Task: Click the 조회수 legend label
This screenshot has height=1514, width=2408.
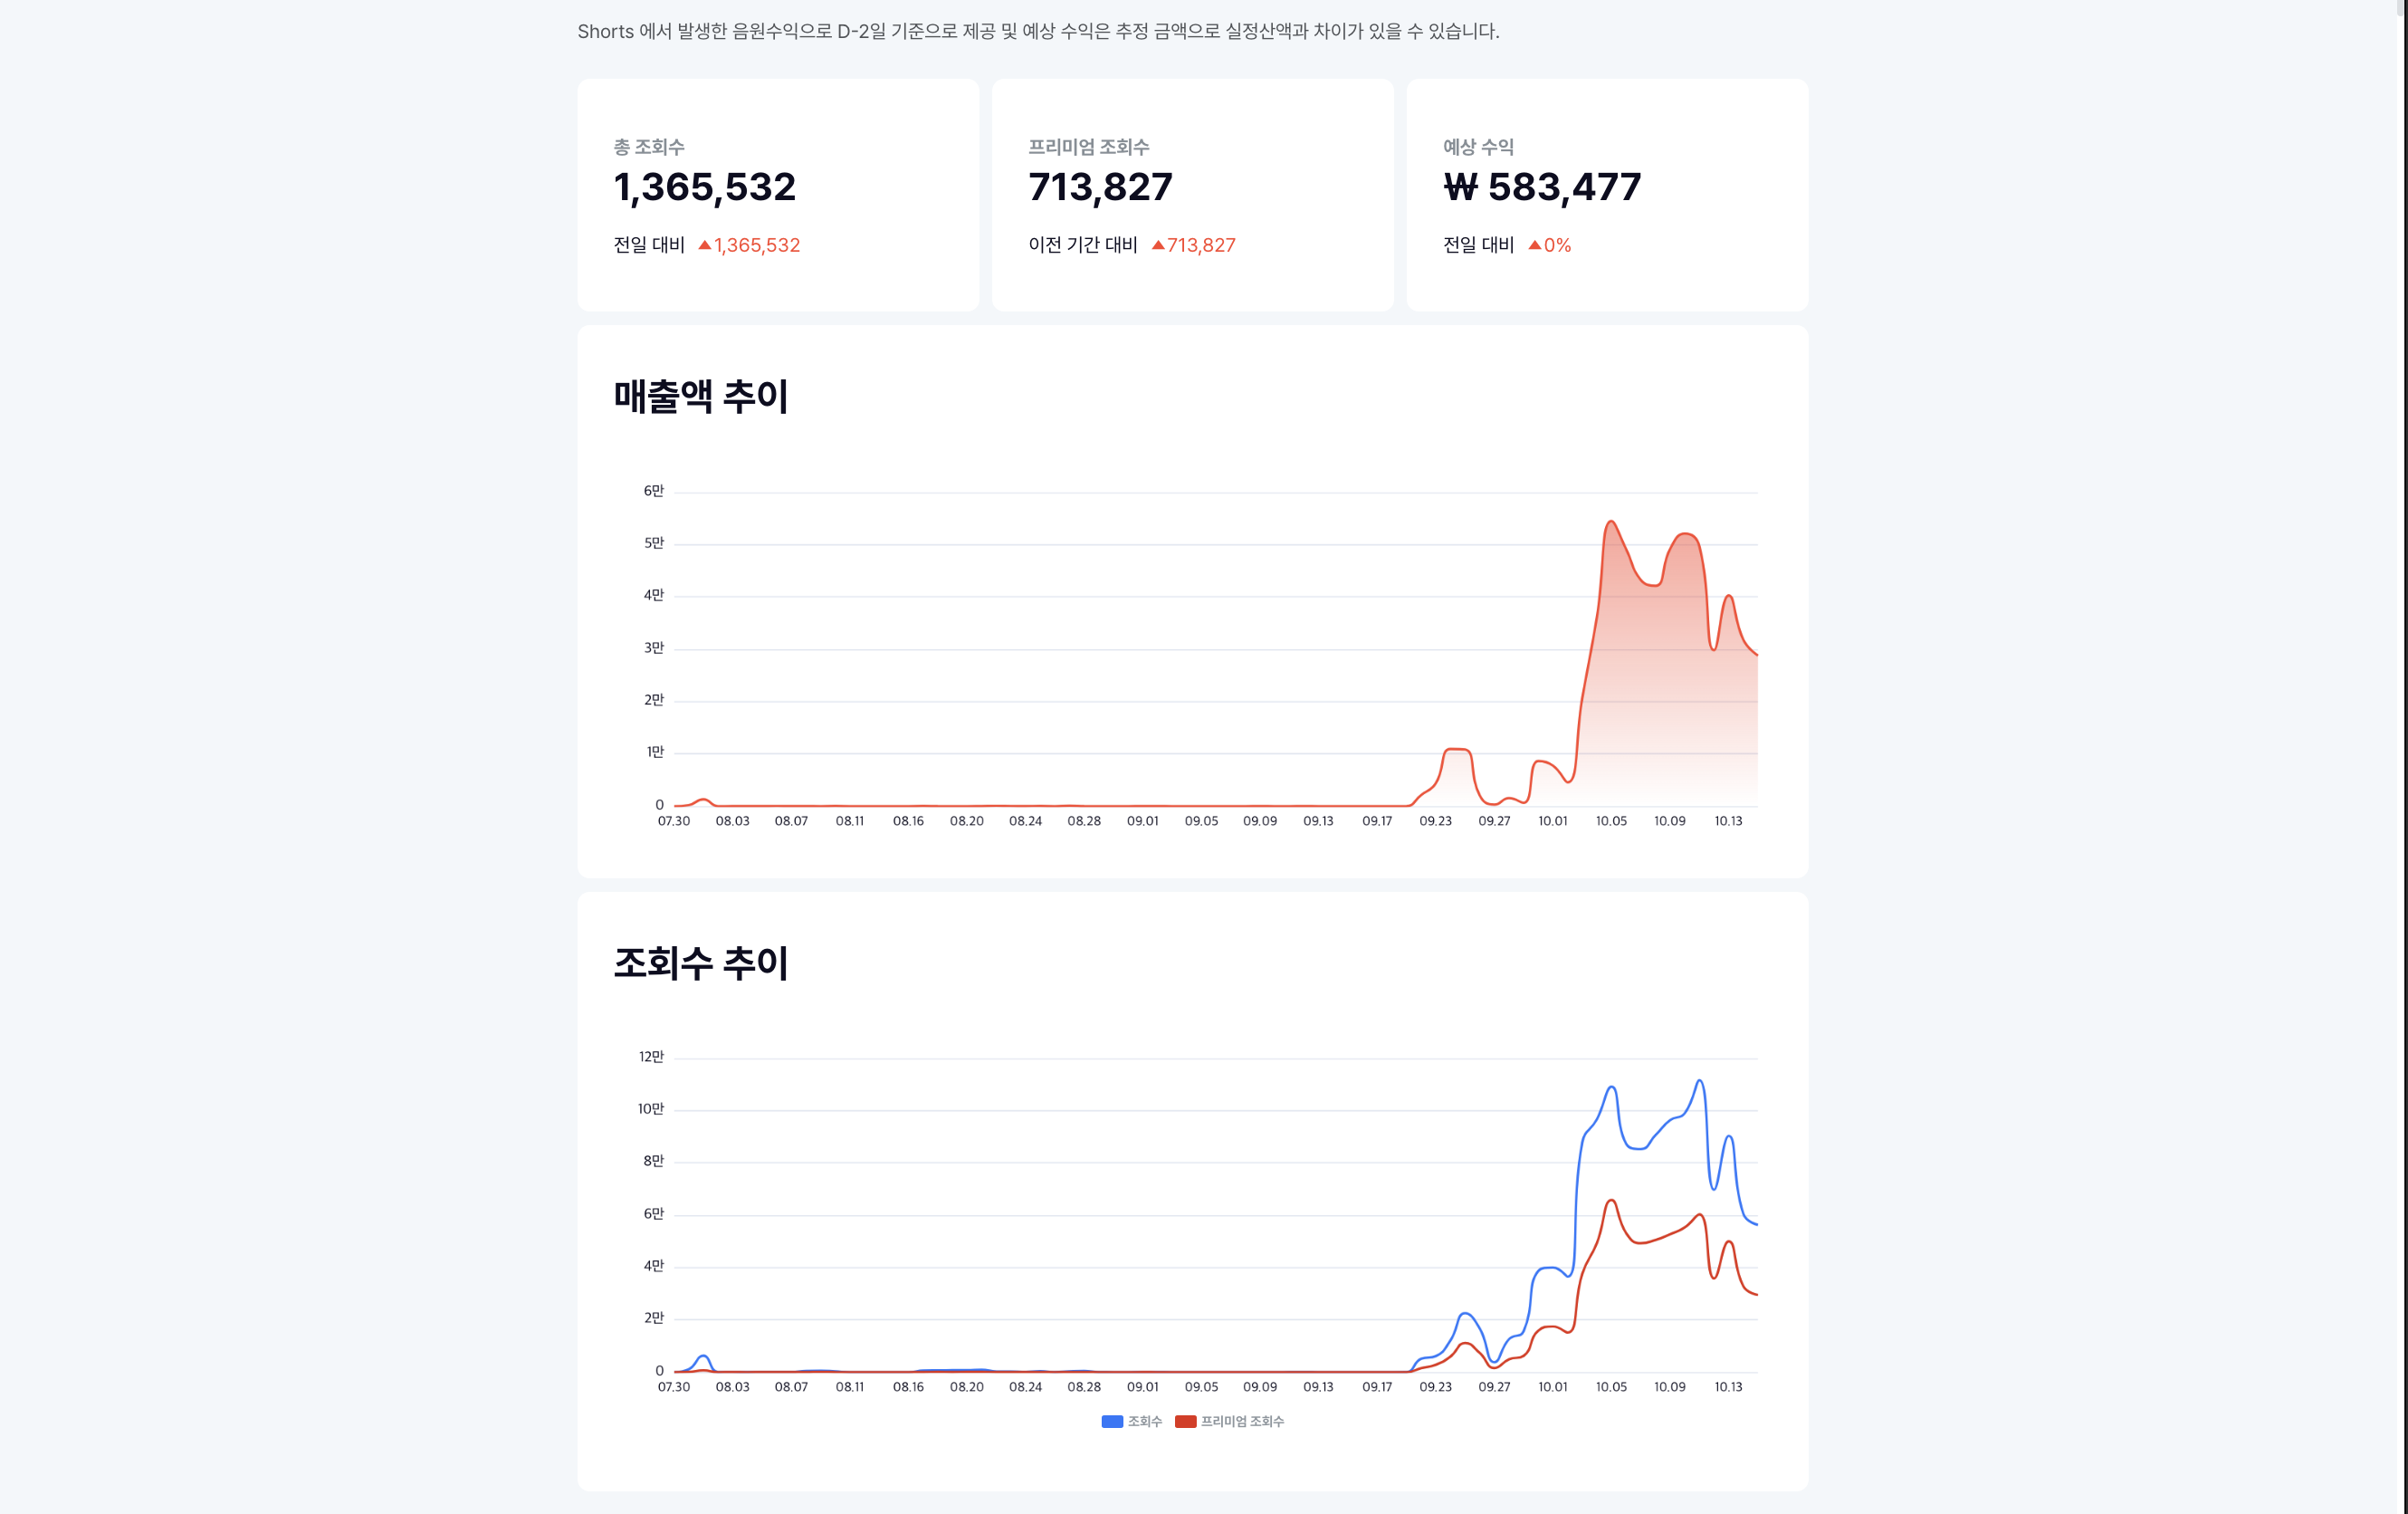Action: point(1144,1421)
